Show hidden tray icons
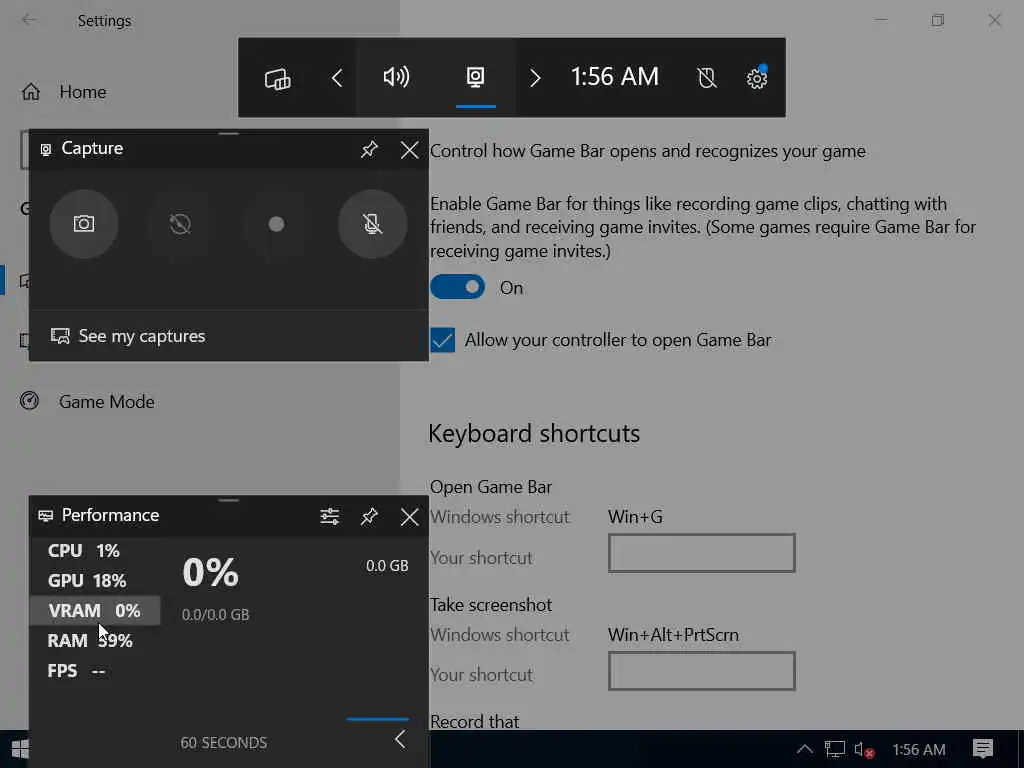This screenshot has width=1024, height=768. click(805, 749)
